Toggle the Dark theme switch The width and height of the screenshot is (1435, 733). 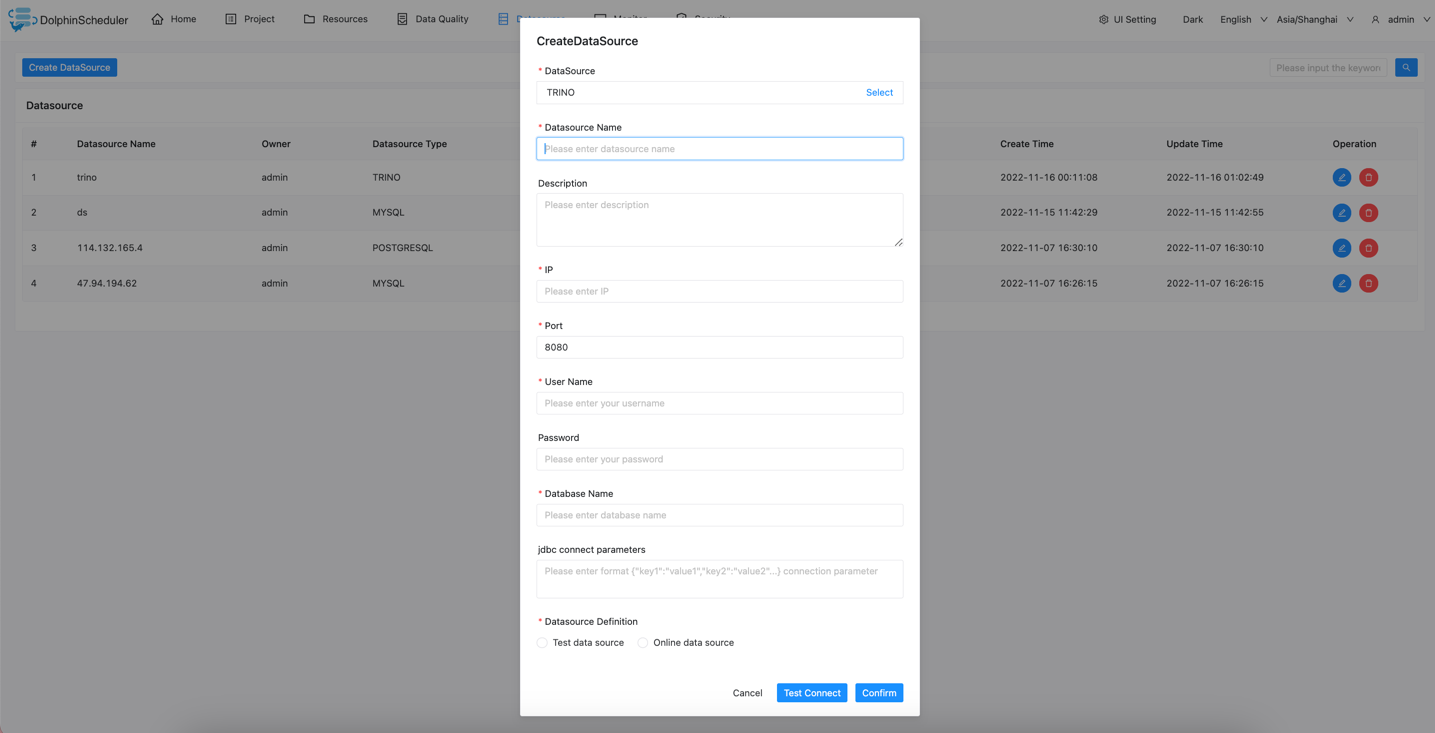click(1192, 20)
